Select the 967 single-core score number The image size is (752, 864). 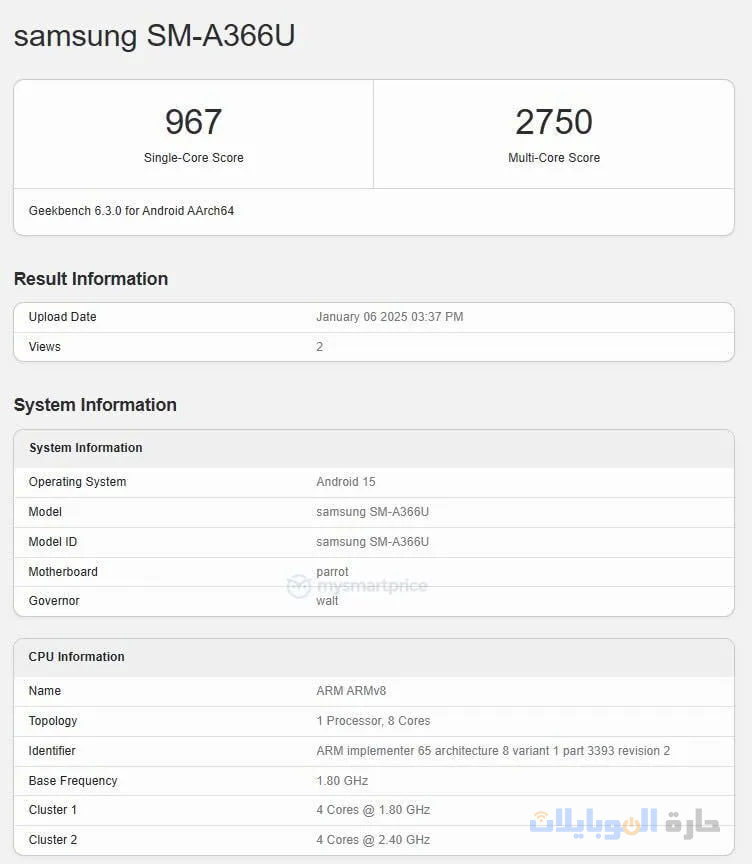pyautogui.click(x=193, y=122)
